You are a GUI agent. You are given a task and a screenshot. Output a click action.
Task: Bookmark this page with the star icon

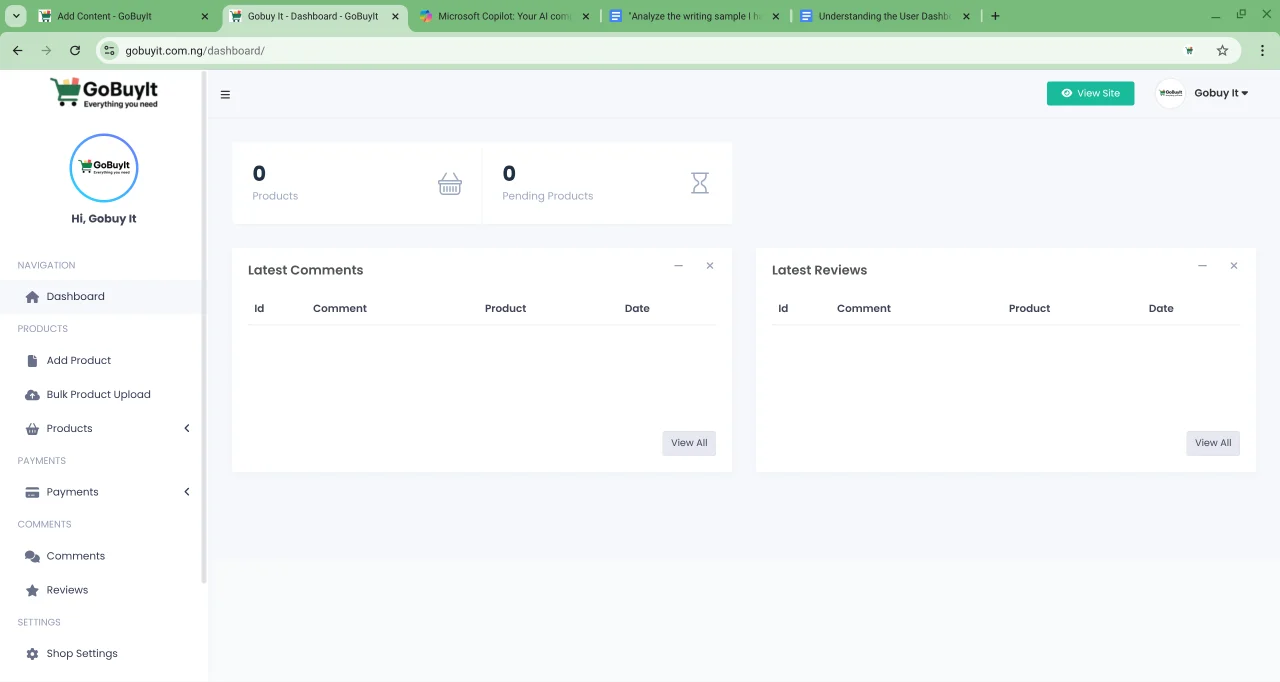(1222, 51)
